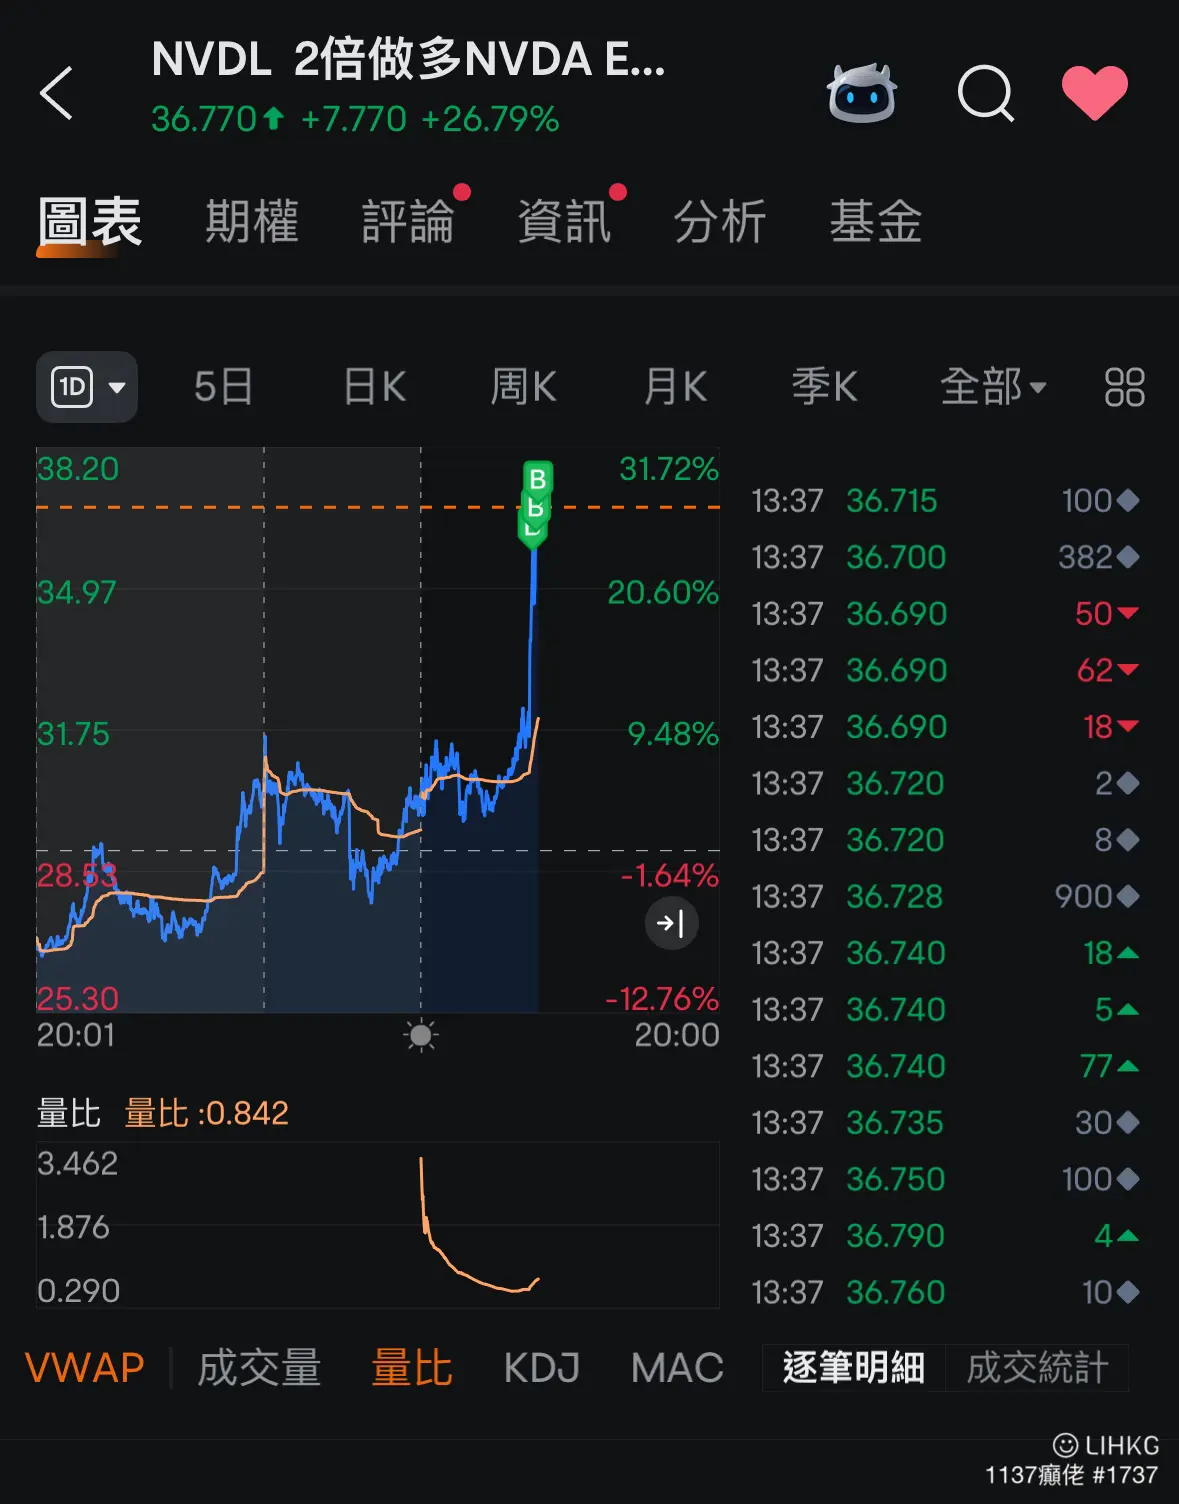Select the MAC indicator
1179x1504 pixels.
(x=677, y=1368)
